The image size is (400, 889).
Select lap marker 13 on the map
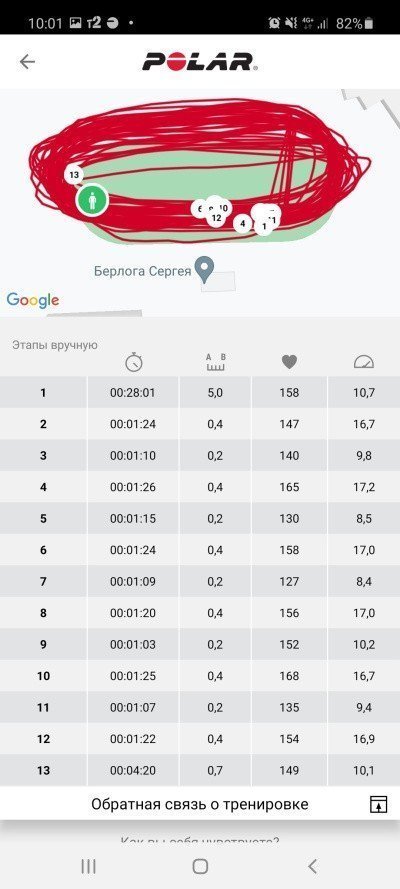(74, 175)
